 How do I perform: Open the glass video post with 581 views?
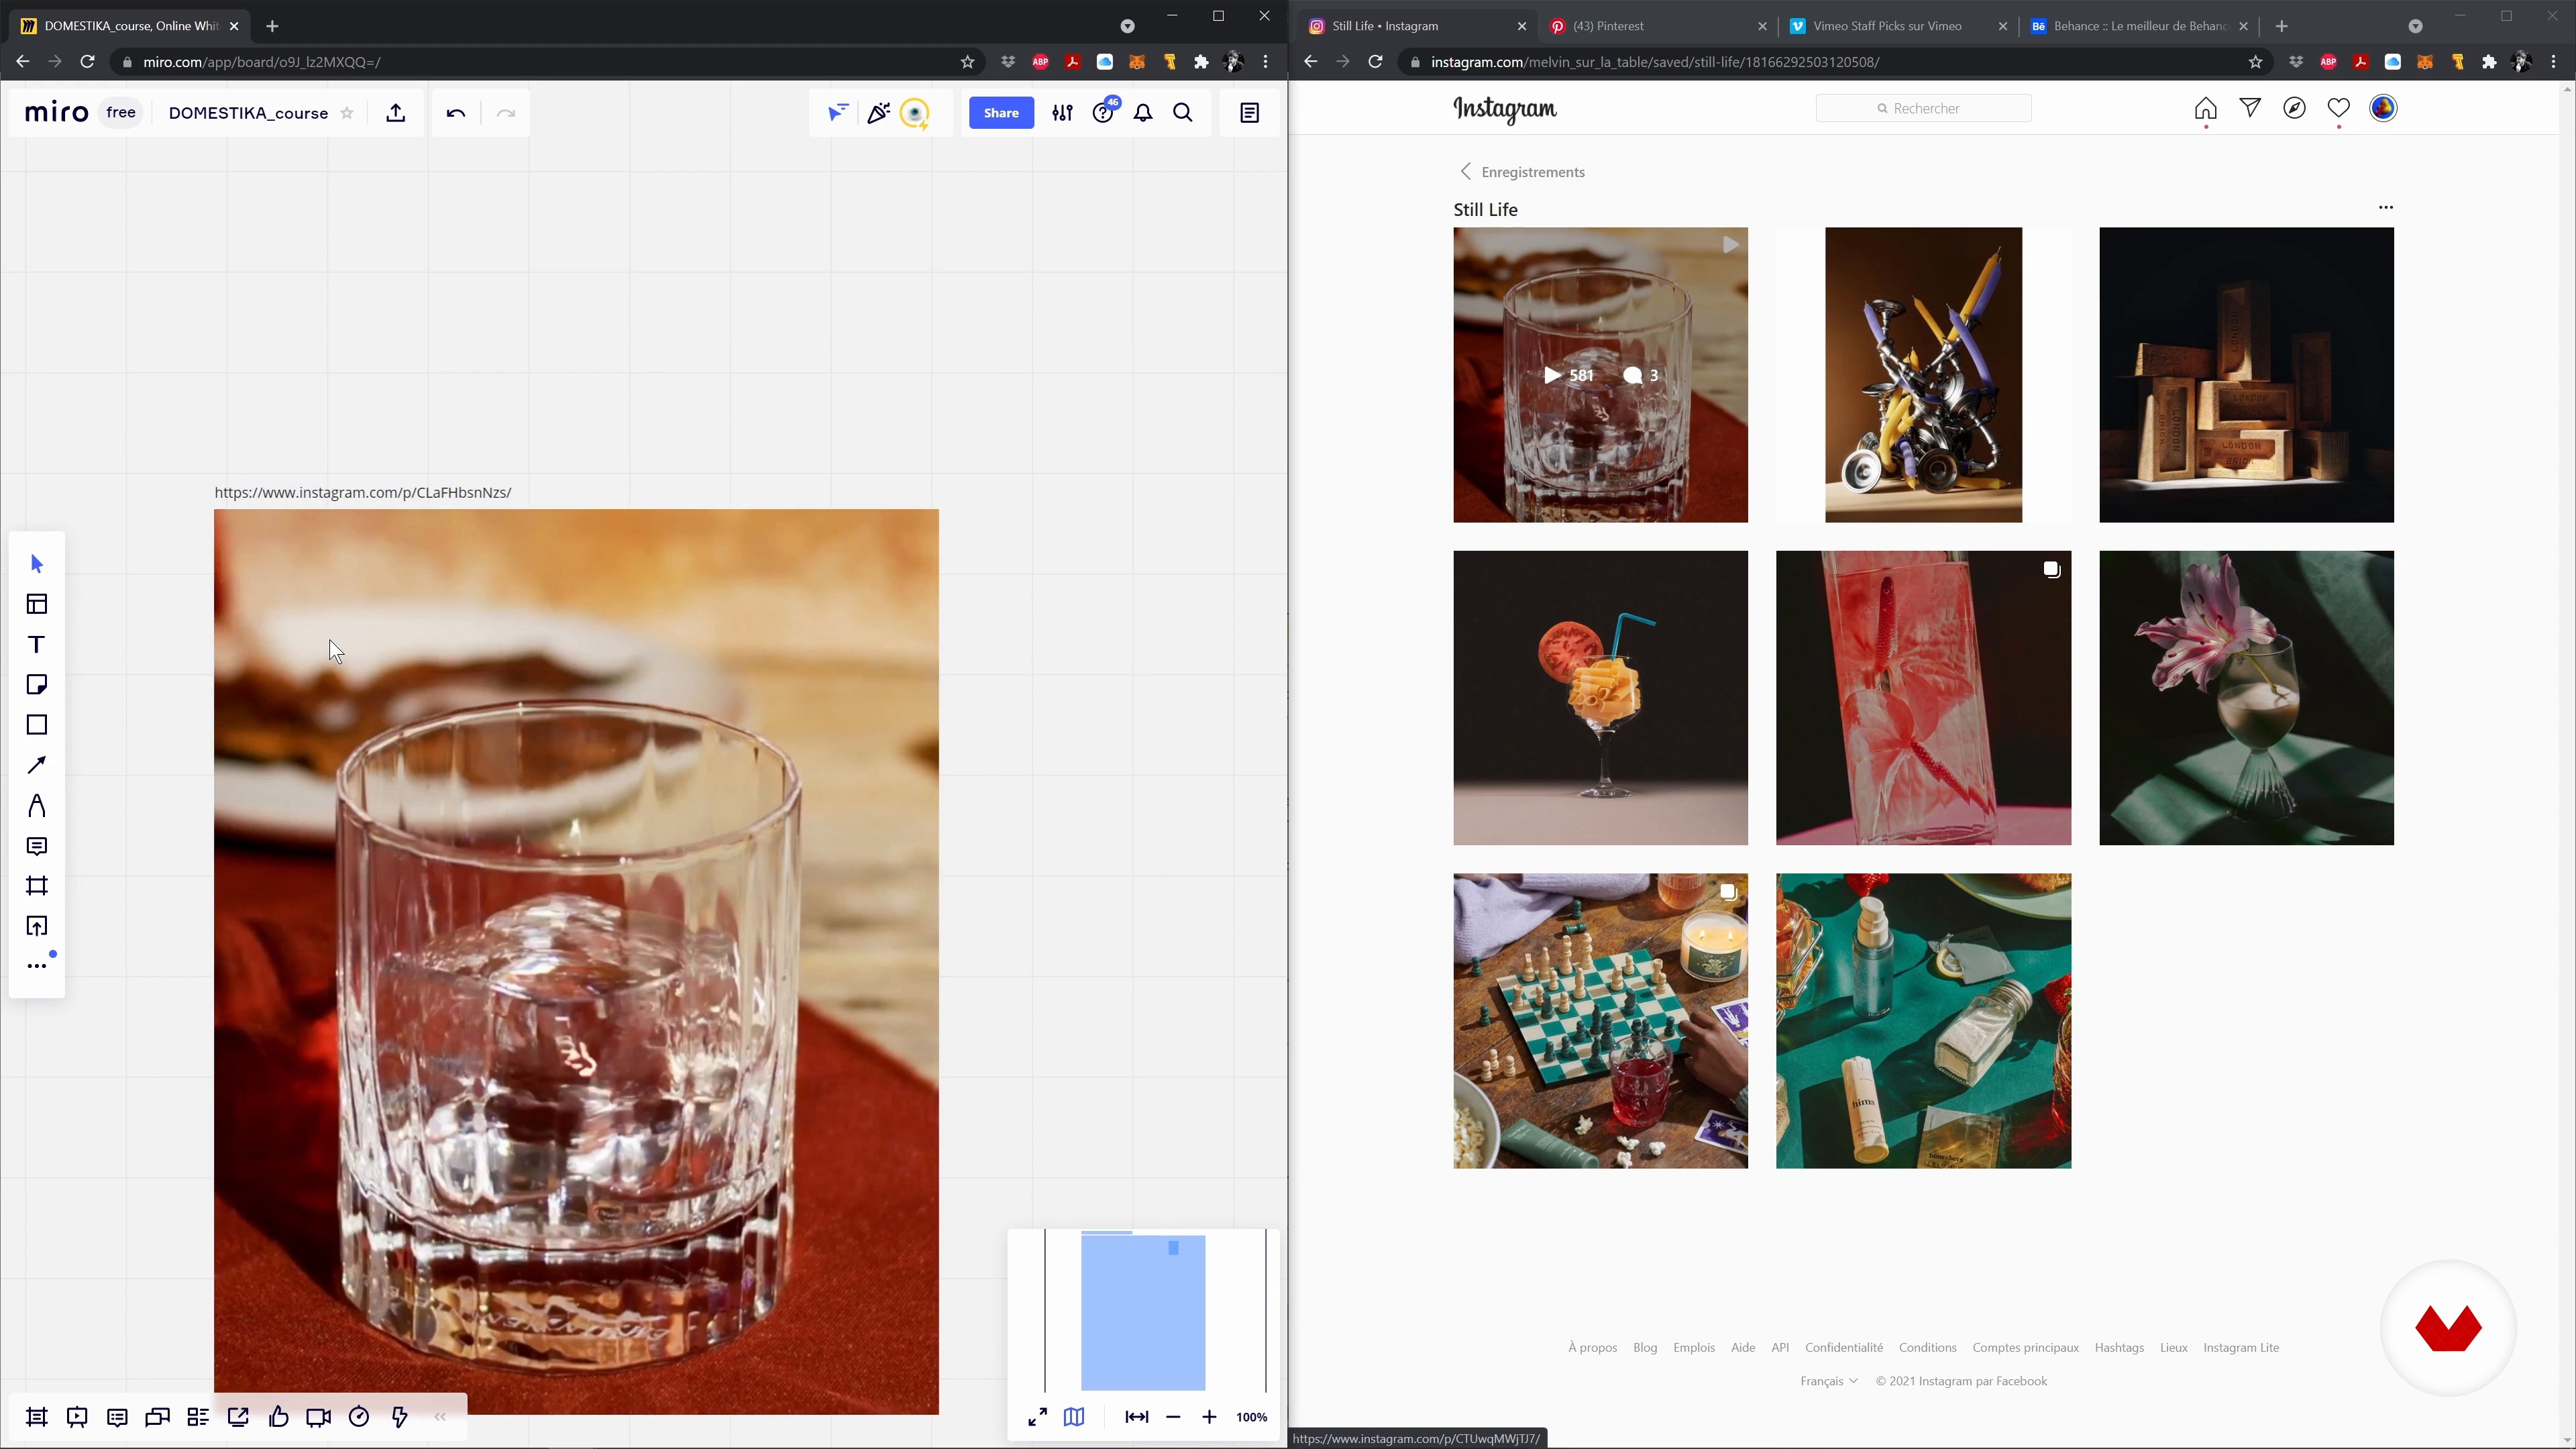coord(1600,375)
